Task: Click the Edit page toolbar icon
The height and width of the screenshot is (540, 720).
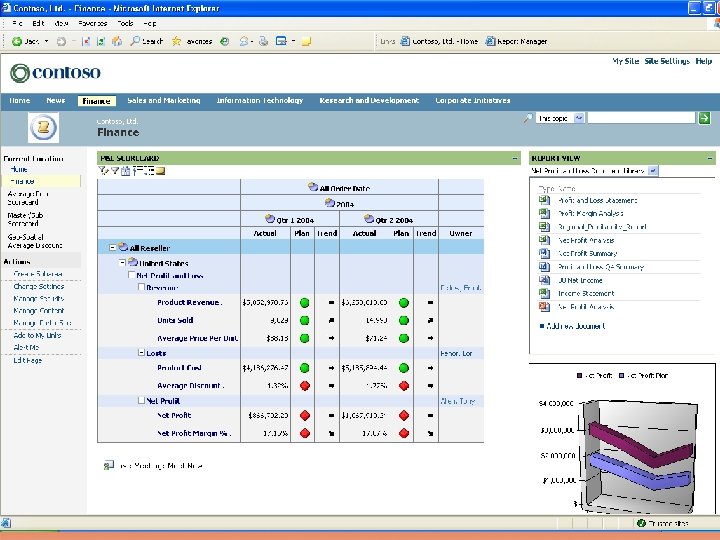Action: (x=281, y=41)
